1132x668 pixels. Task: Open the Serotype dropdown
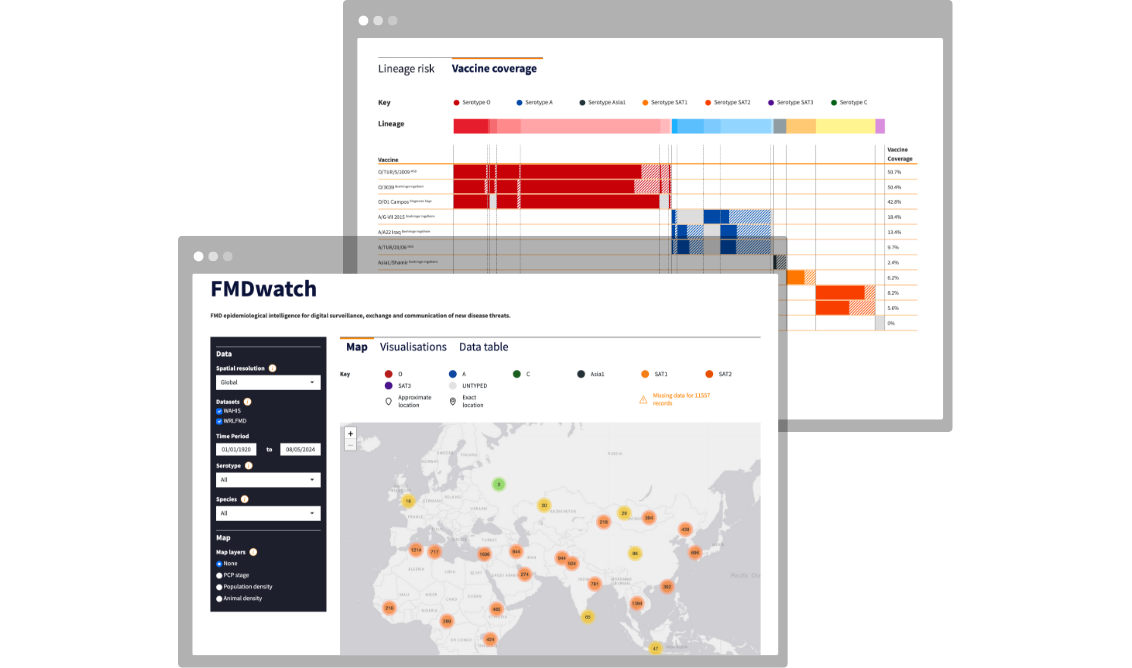[268, 480]
